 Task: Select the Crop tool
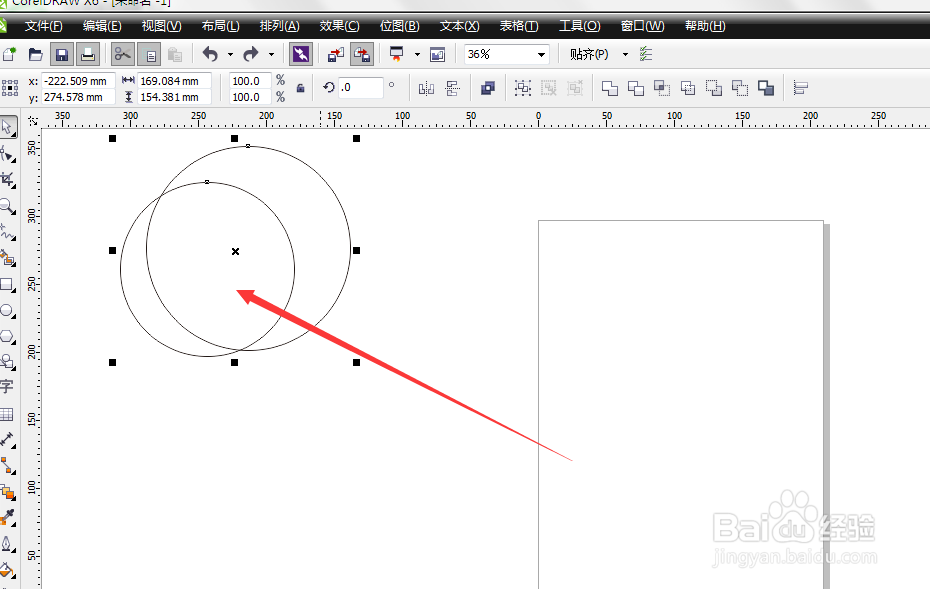(8, 180)
